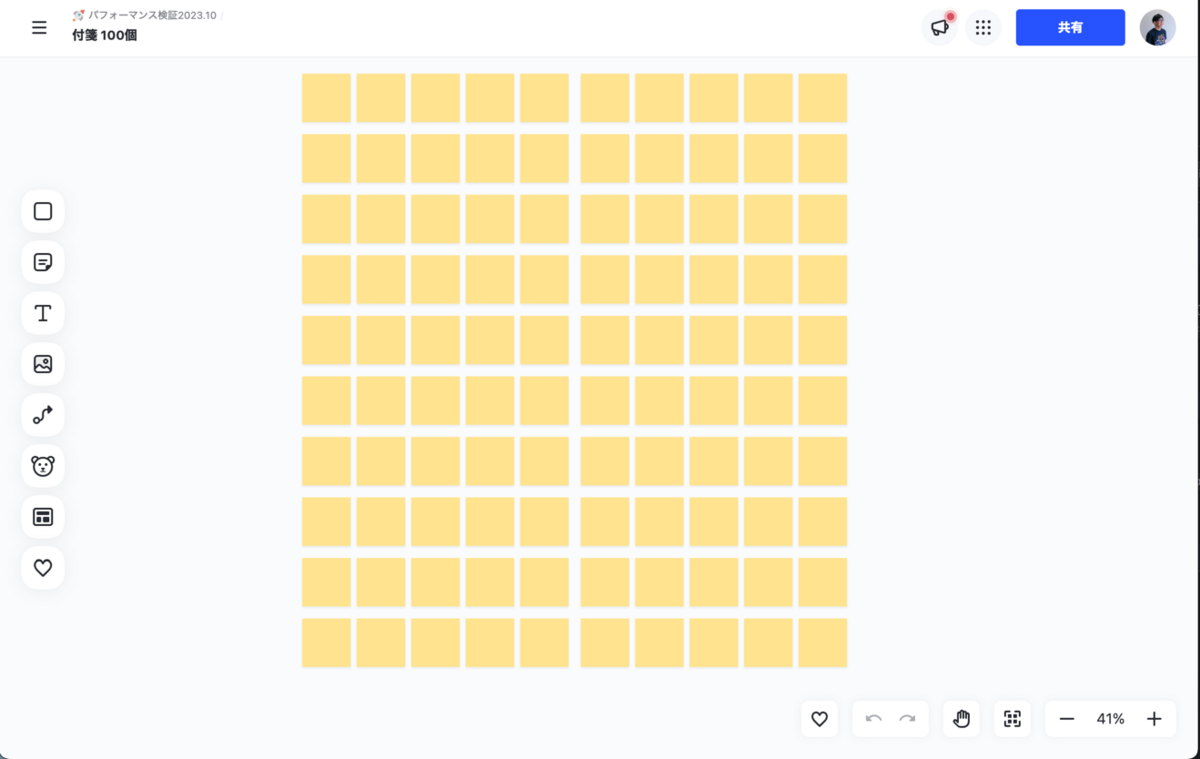Screen dimensions: 1200x759
Task: Click the bottom heart favorite button
Action: point(819,719)
